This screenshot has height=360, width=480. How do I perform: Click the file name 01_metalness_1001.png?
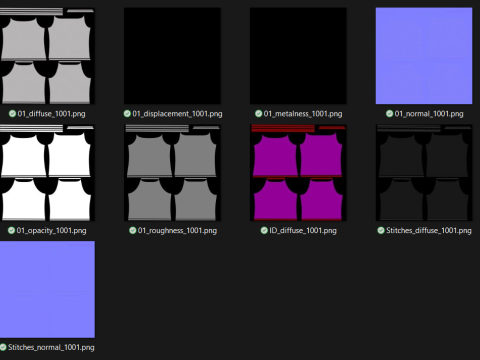tap(303, 114)
